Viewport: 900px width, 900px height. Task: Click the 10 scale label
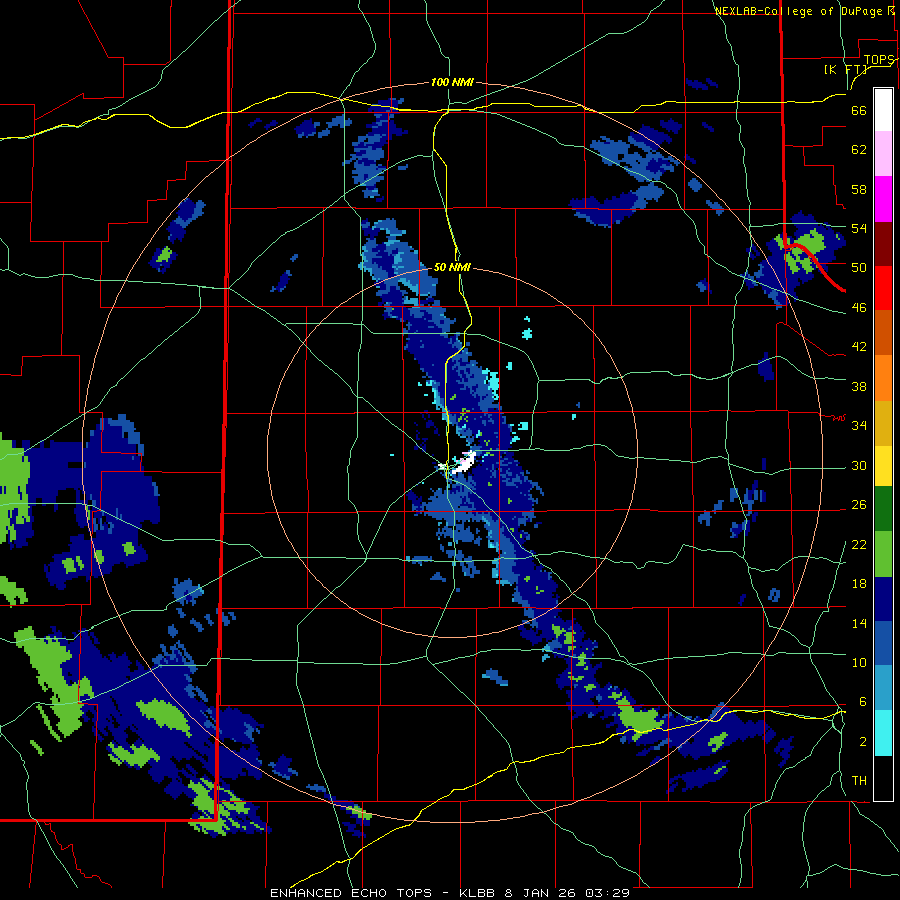click(859, 662)
